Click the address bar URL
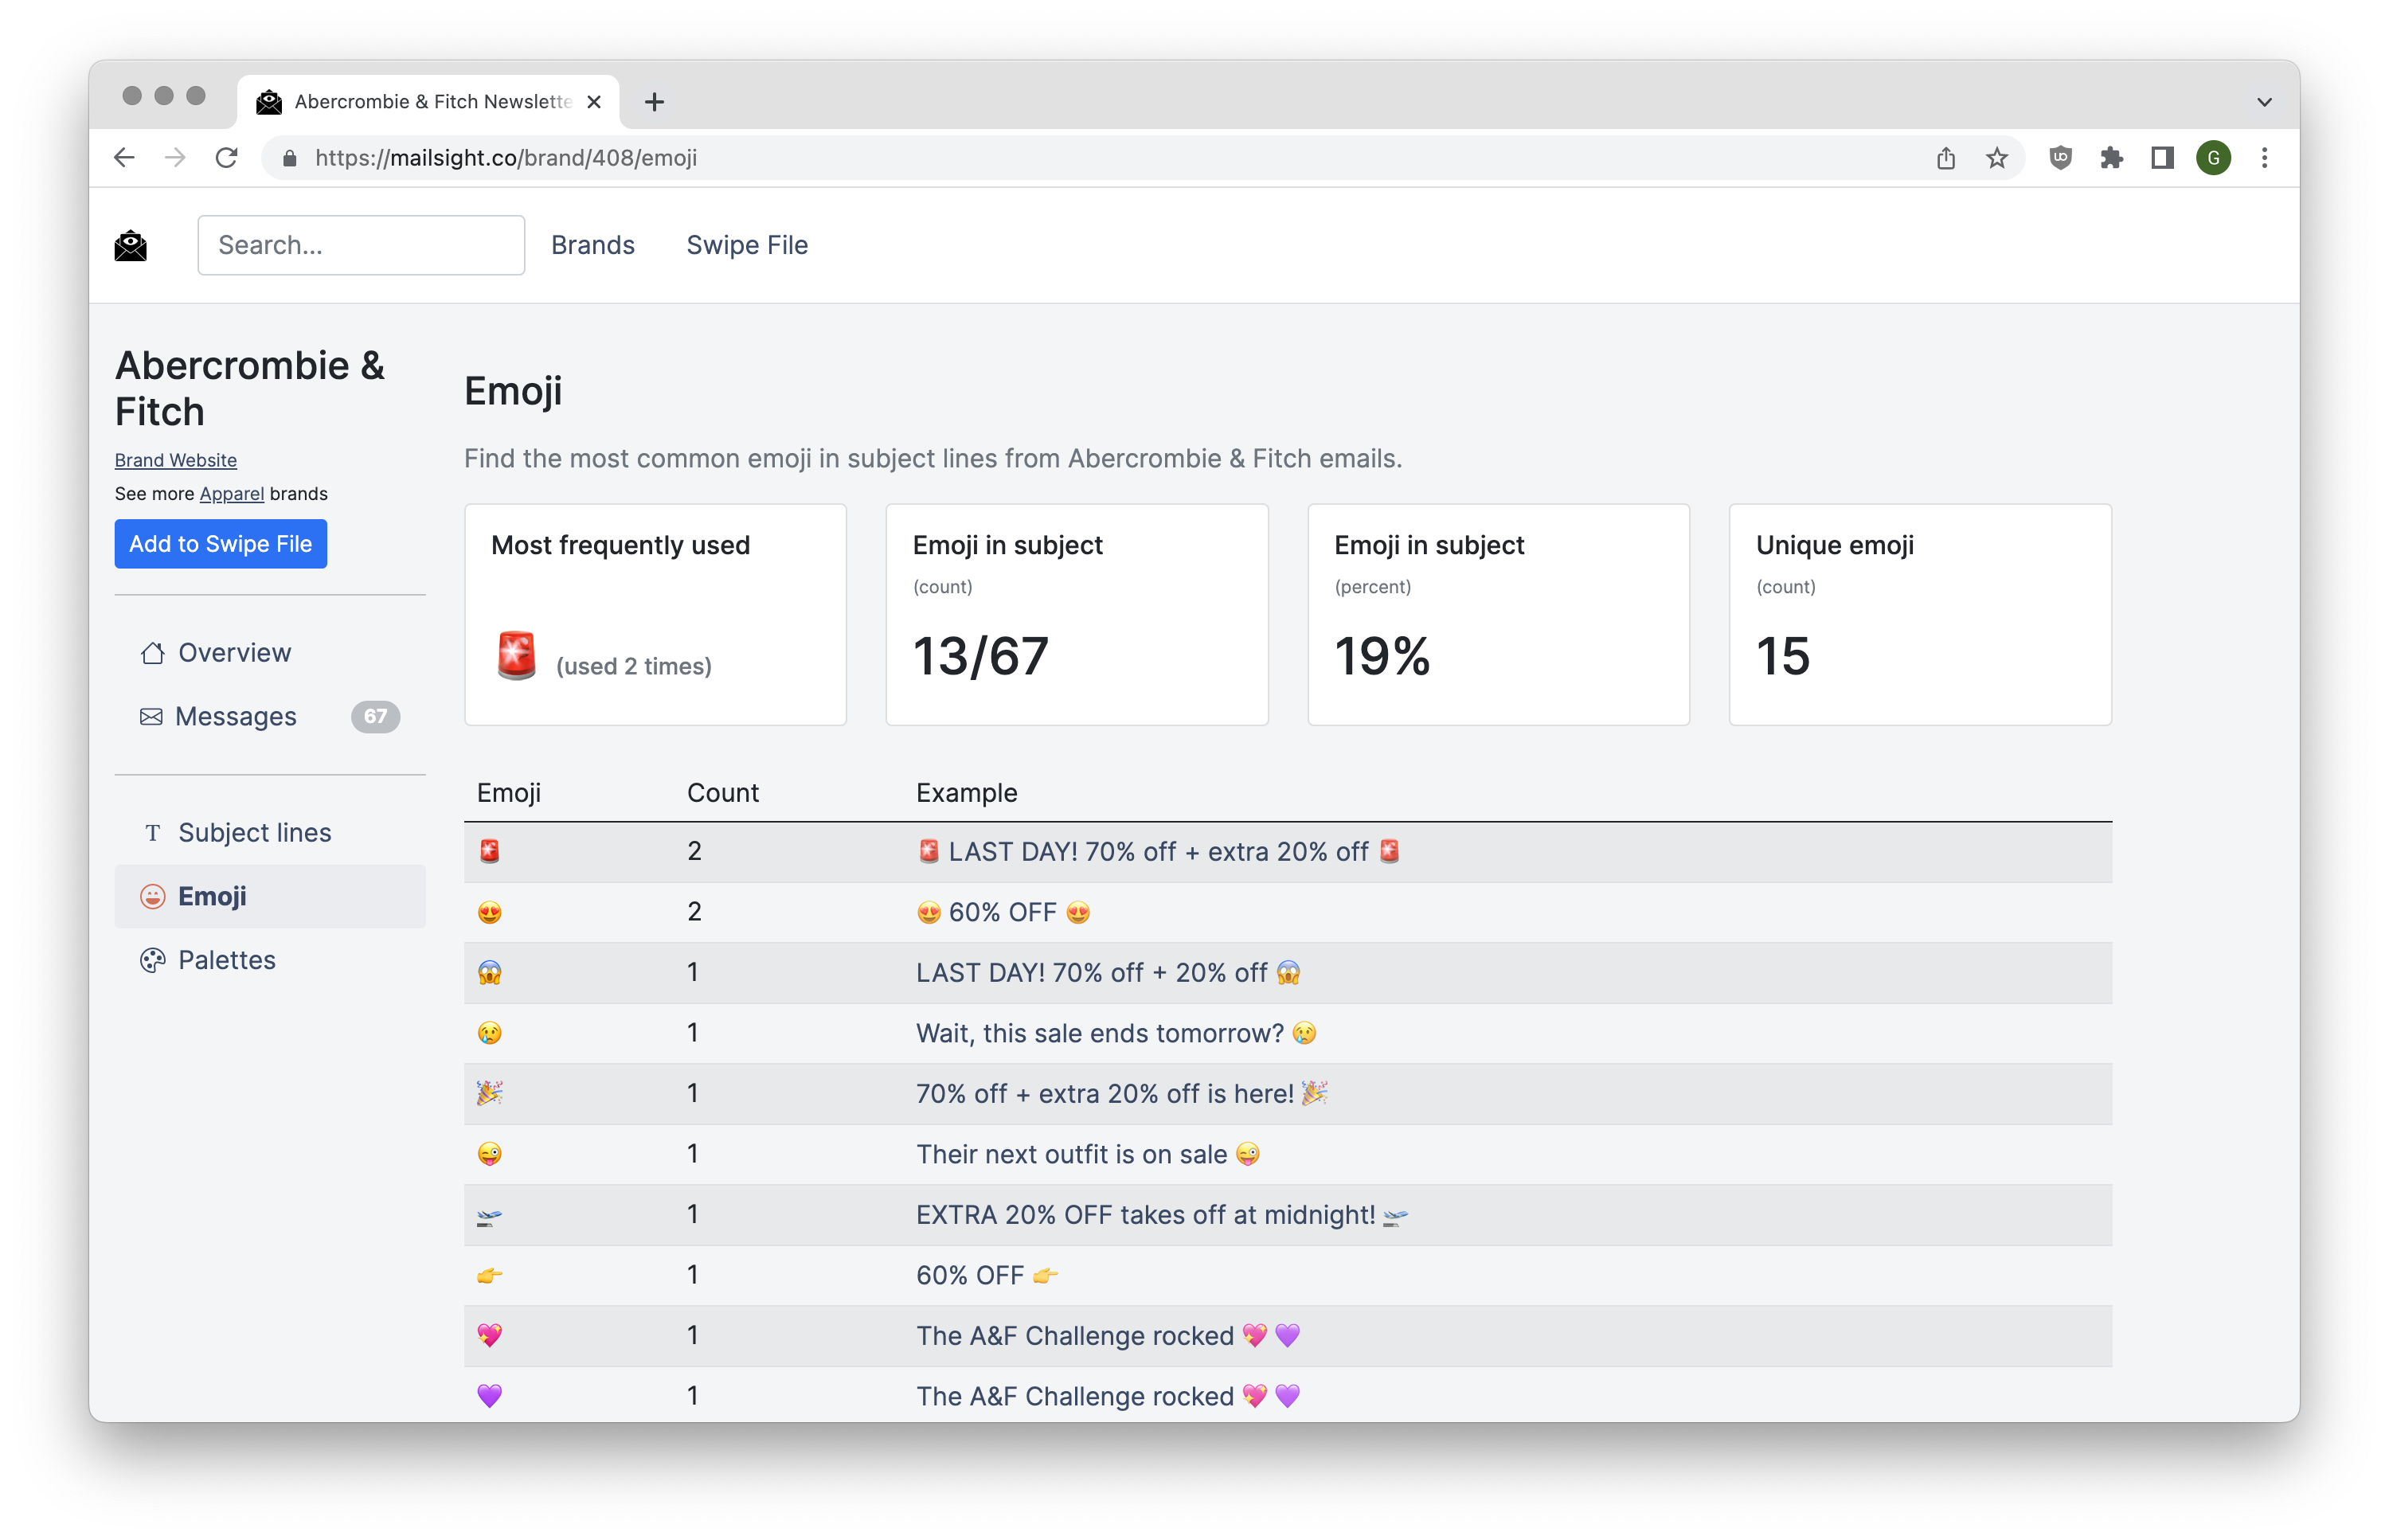This screenshot has height=1540, width=2389. click(x=506, y=158)
